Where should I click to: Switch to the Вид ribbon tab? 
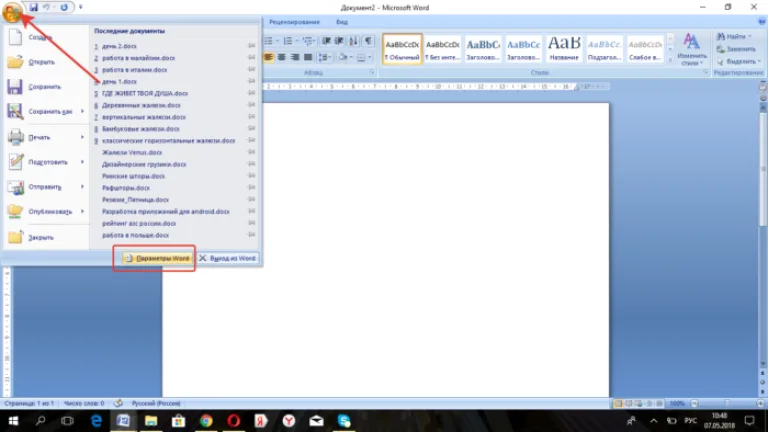tap(342, 22)
